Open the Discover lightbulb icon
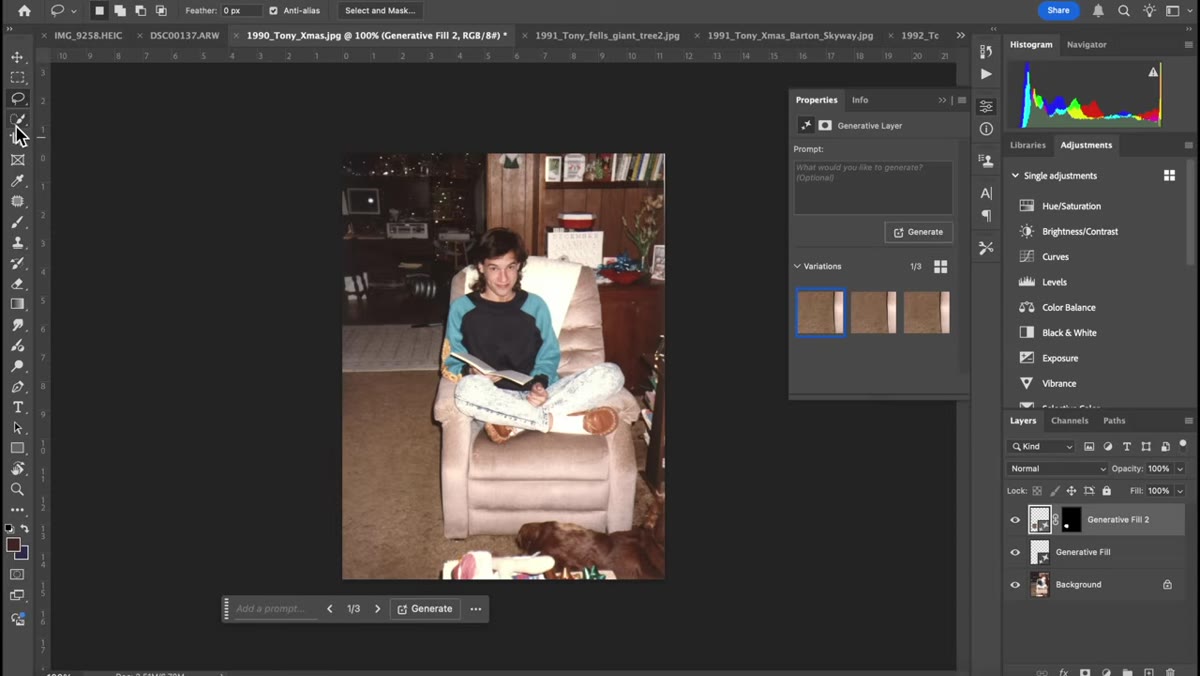1200x676 pixels. (1149, 10)
